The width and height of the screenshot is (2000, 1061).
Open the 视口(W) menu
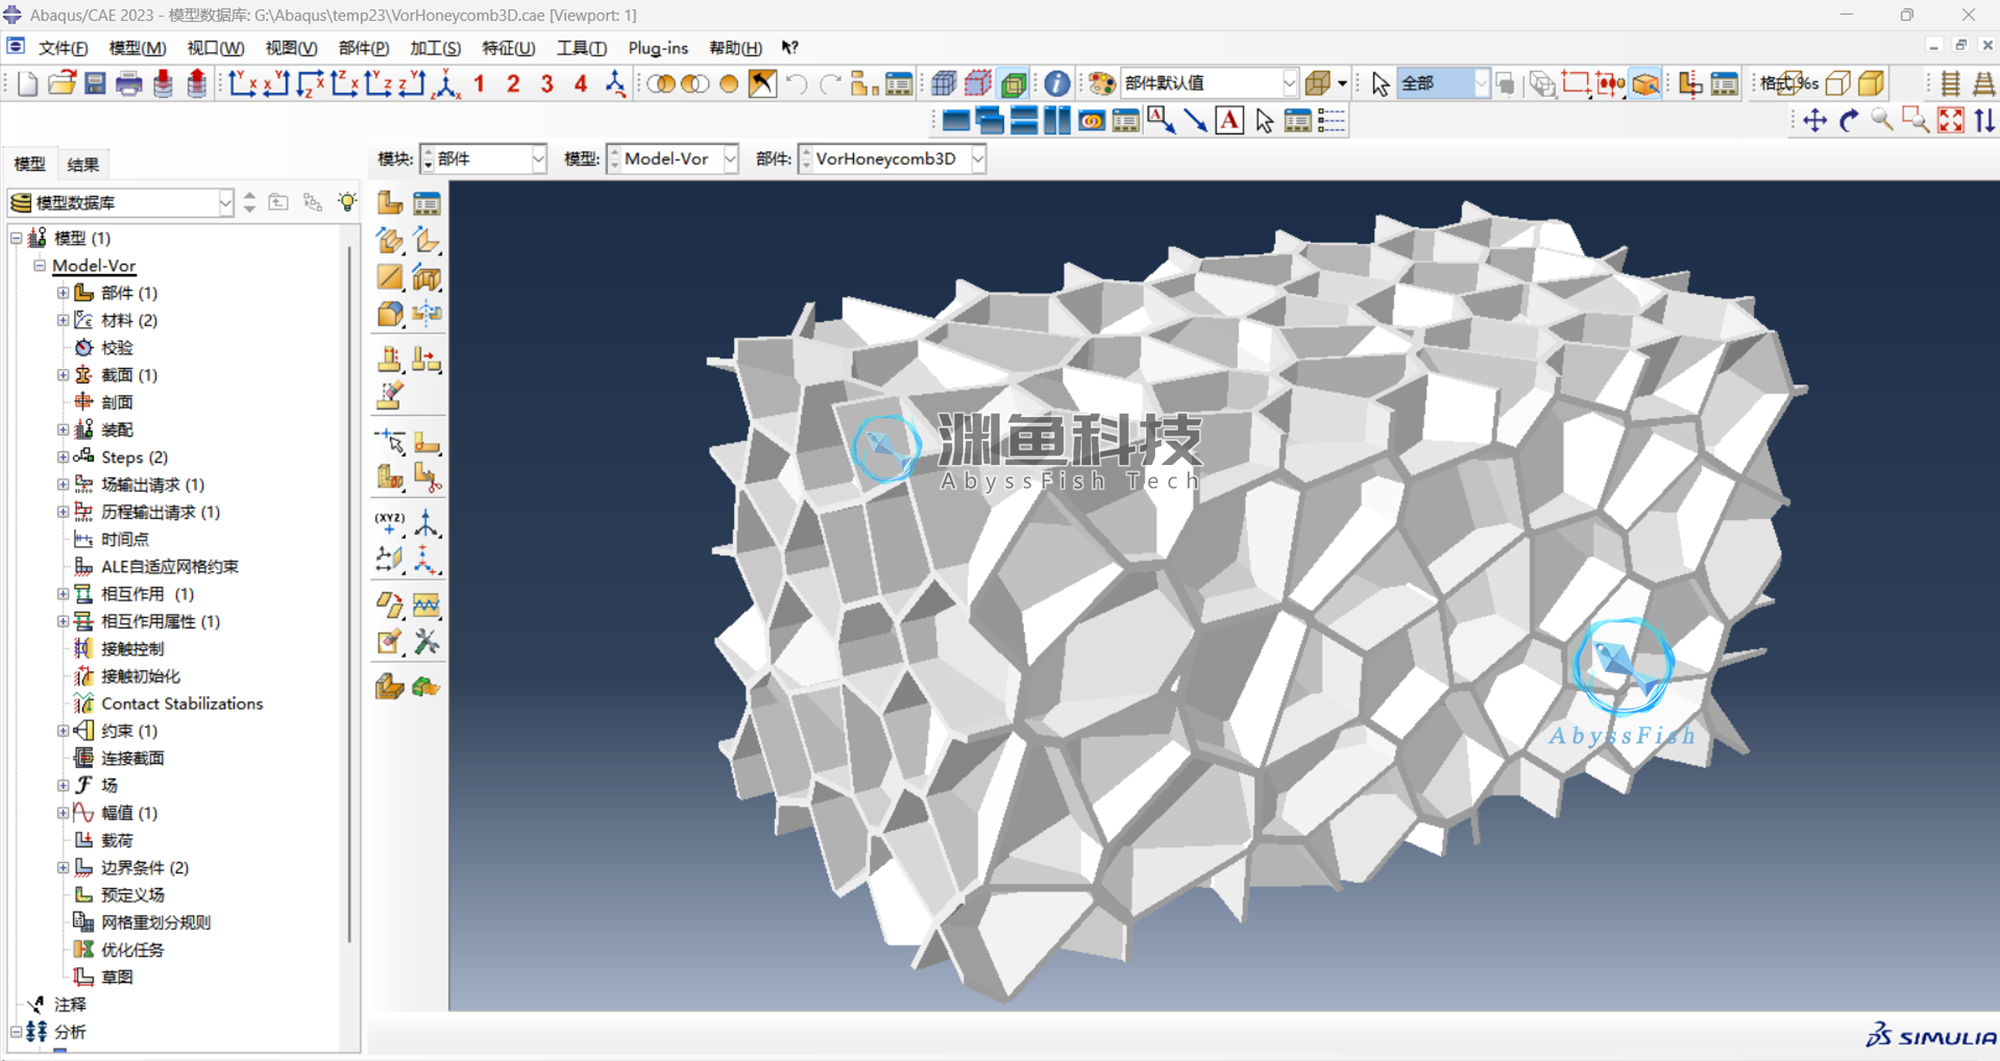tap(216, 48)
